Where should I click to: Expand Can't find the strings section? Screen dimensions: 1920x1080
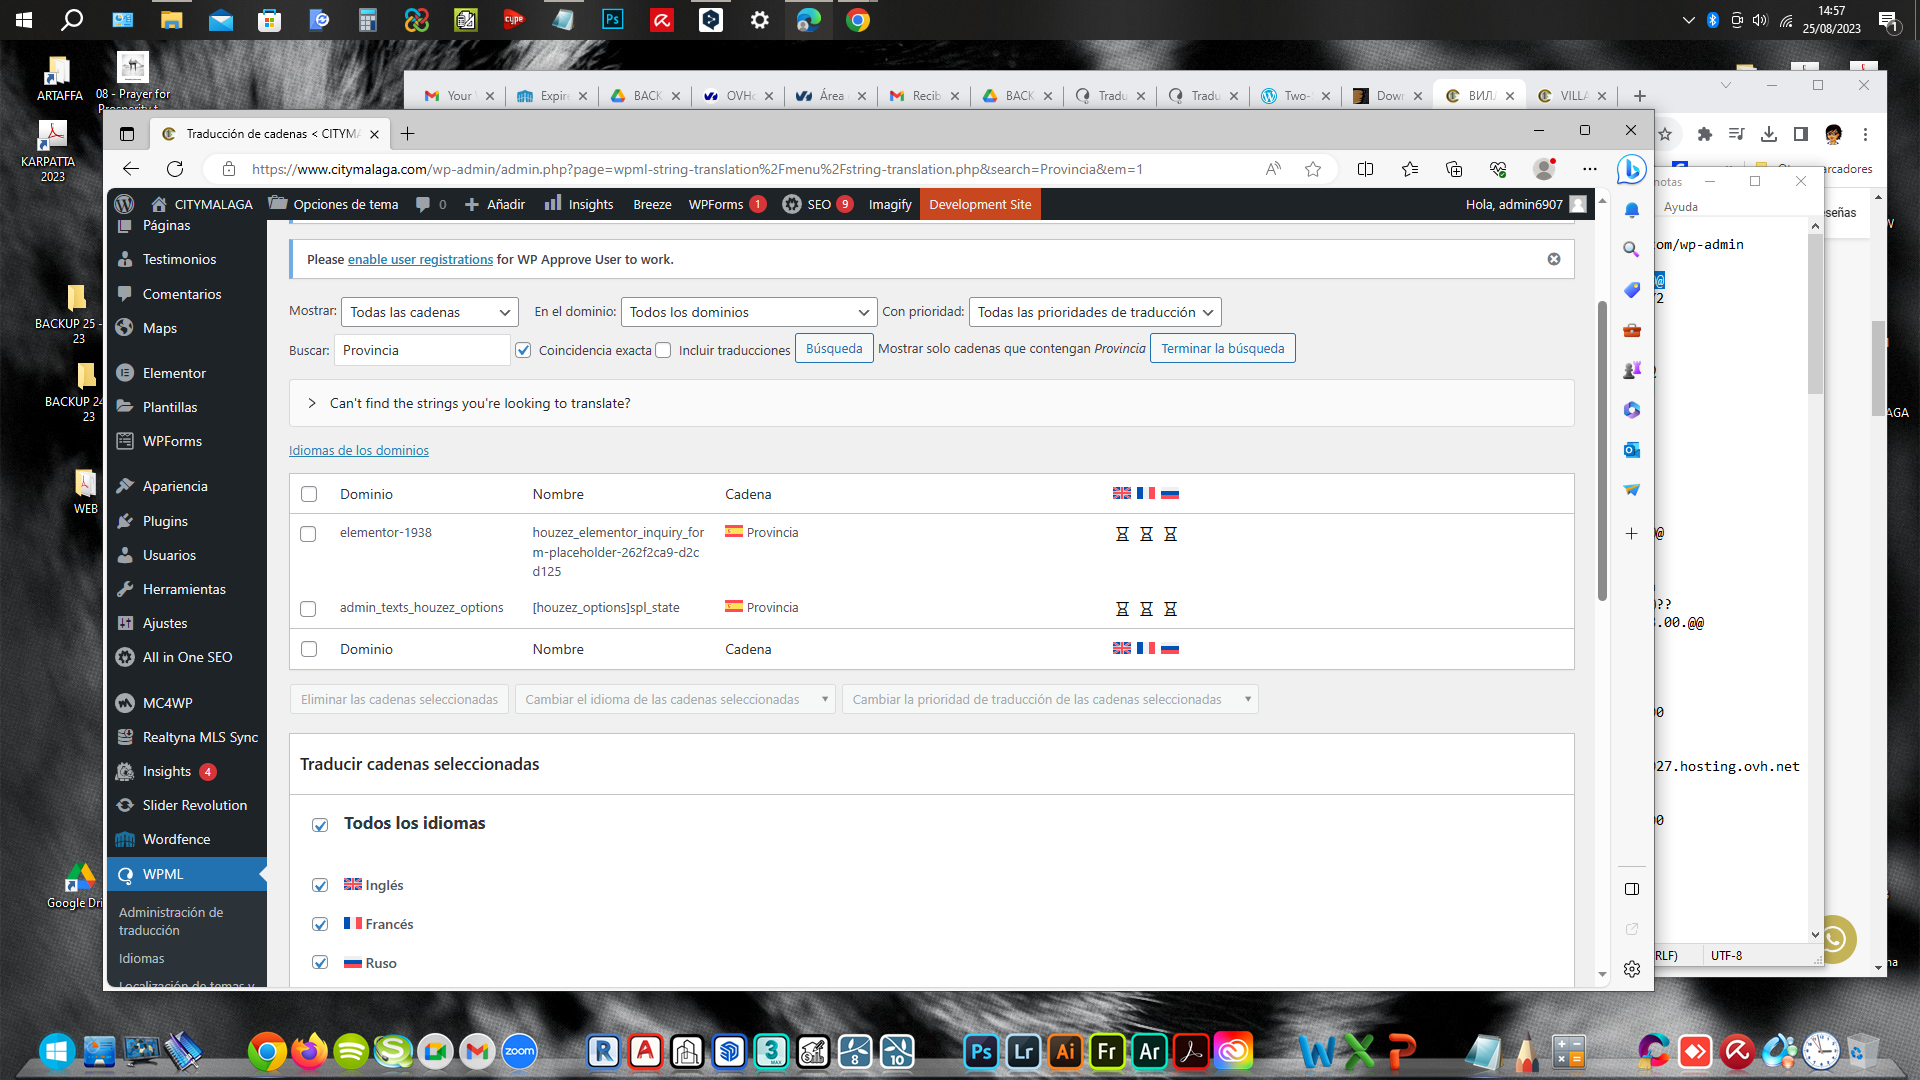931,403
